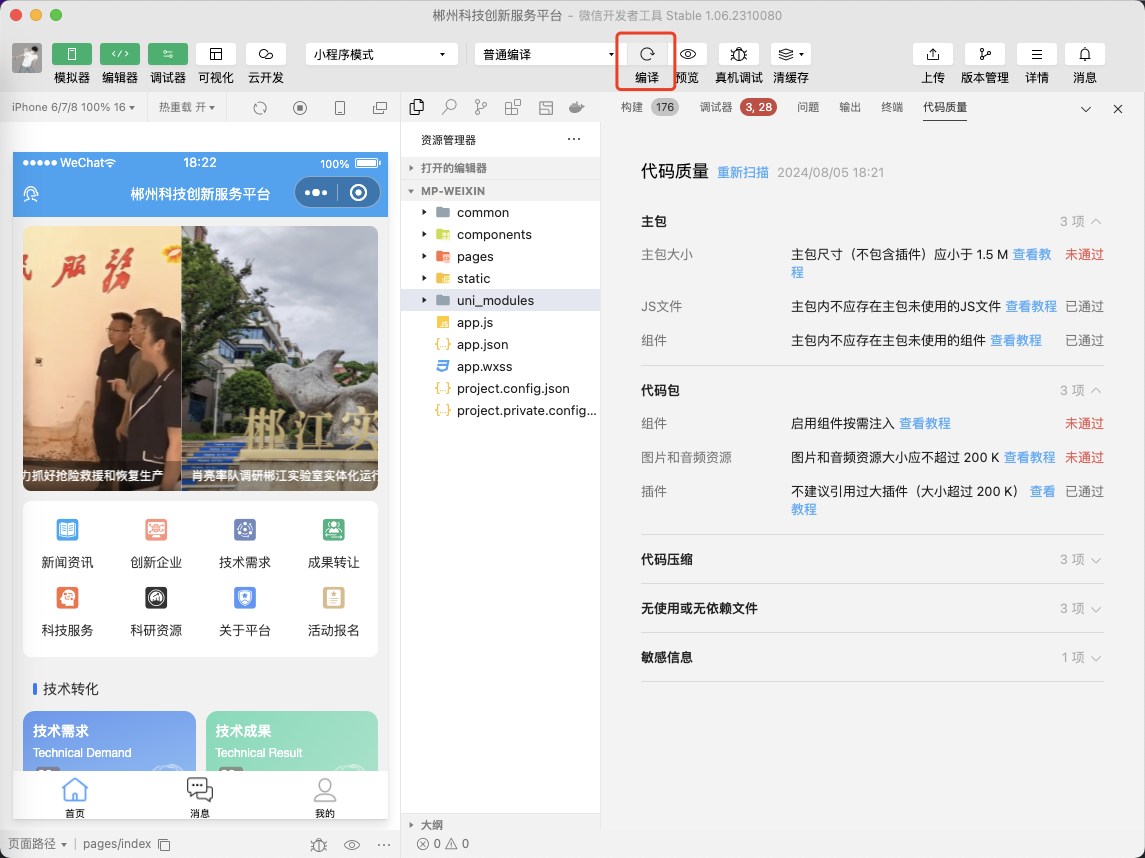Expand the 打开的编辑器 section
Image resolution: width=1145 pixels, height=858 pixels.
tap(501, 168)
